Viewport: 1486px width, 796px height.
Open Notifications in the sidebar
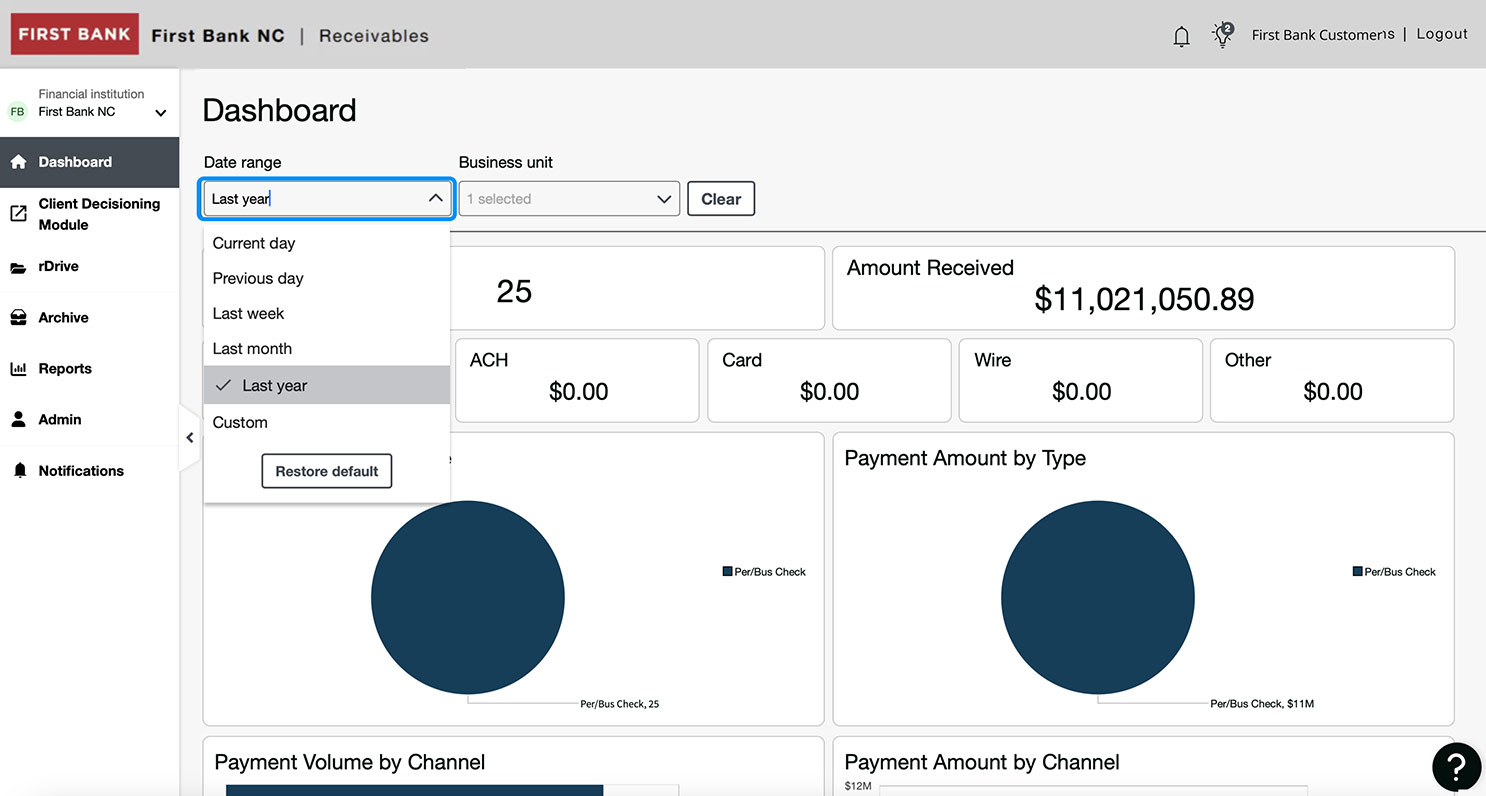click(x=90, y=471)
